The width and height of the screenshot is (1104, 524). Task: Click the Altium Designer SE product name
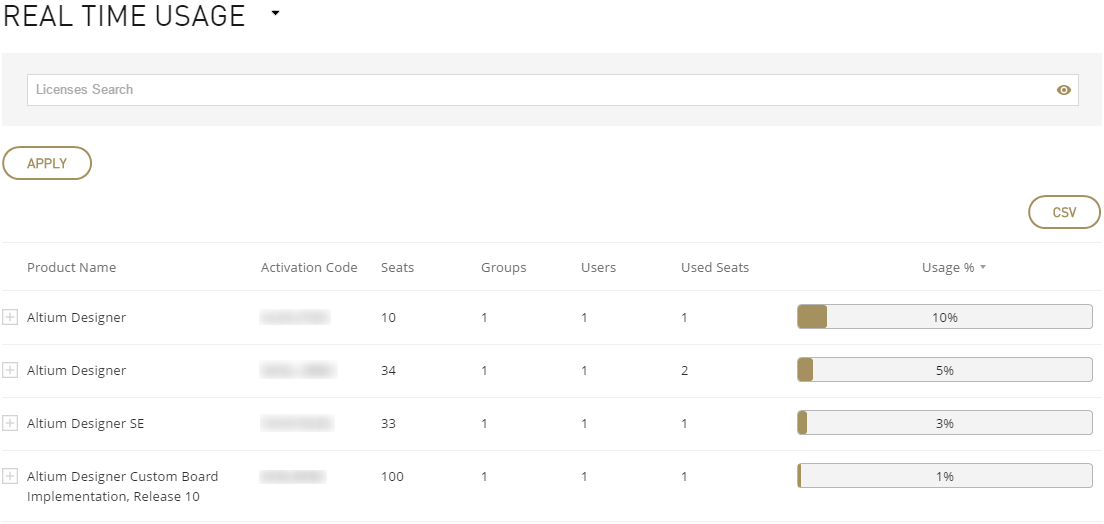85,423
